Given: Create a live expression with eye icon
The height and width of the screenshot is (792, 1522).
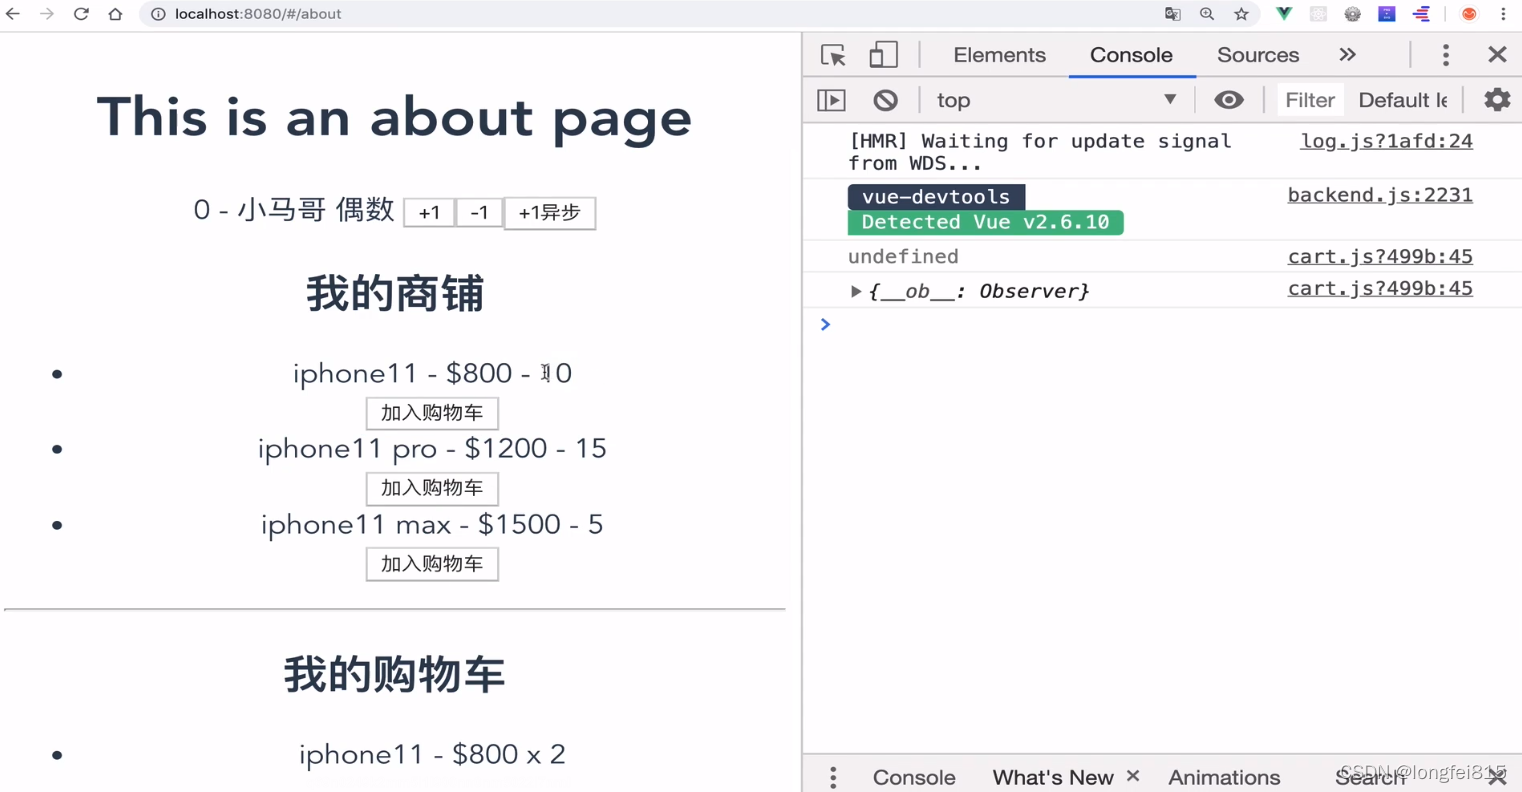Looking at the screenshot, I should click(1229, 100).
